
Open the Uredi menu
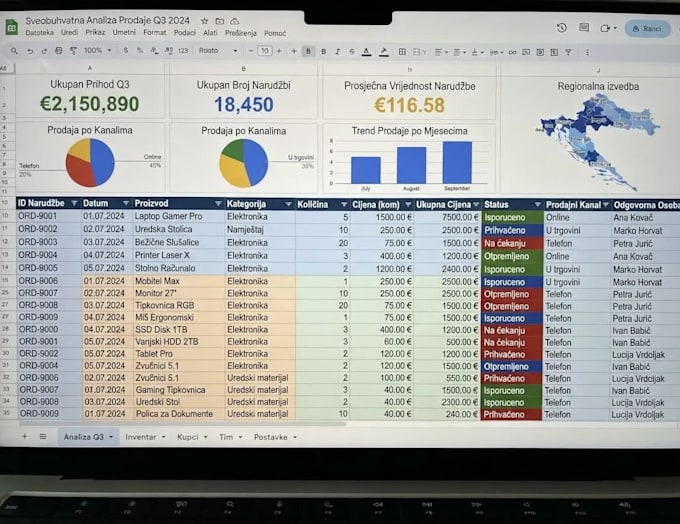(69, 33)
